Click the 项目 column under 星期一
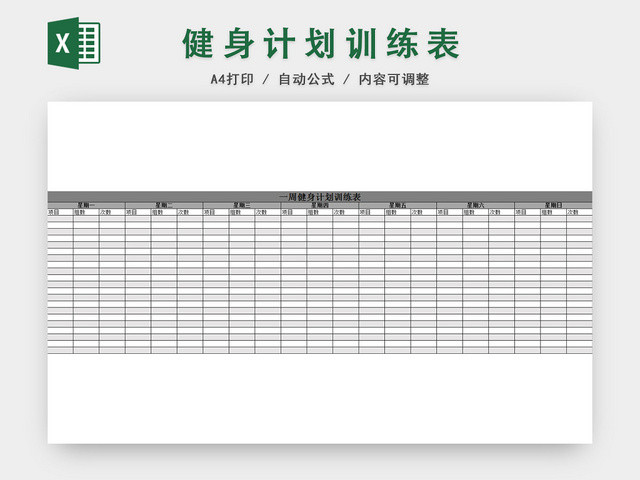 click(60, 212)
